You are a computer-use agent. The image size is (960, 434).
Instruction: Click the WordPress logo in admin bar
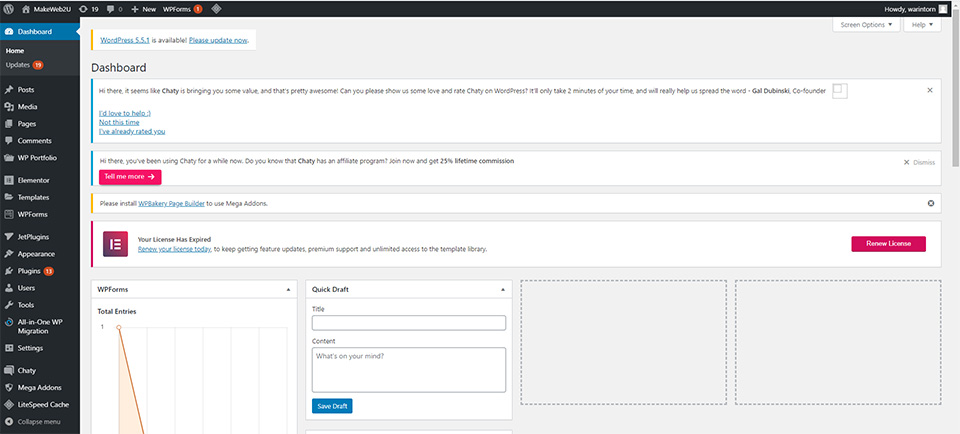[x=9, y=8]
